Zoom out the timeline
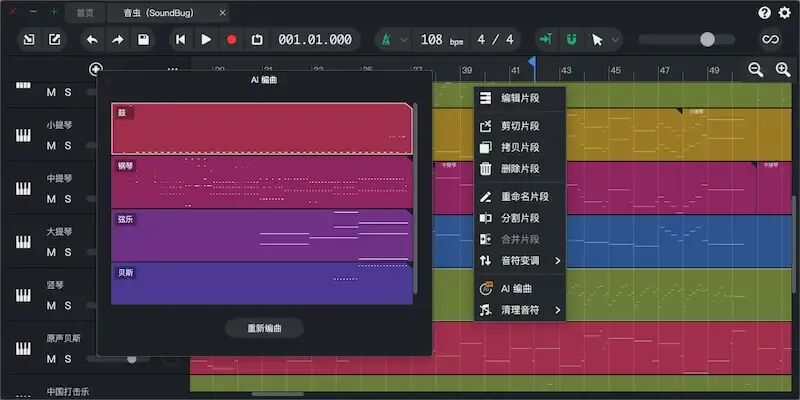 [x=756, y=69]
